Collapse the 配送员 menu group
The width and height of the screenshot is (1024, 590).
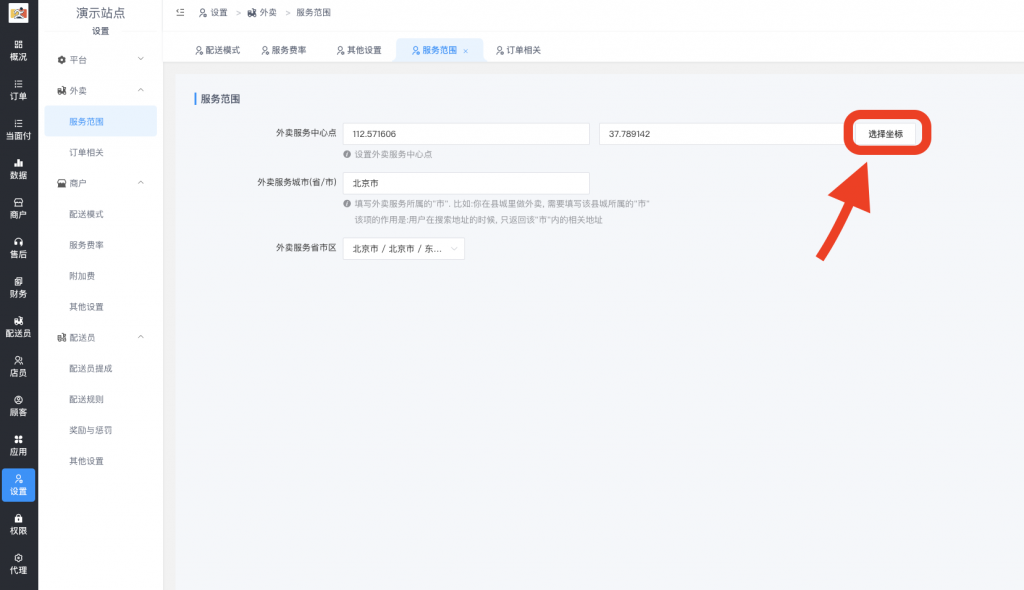coord(100,337)
